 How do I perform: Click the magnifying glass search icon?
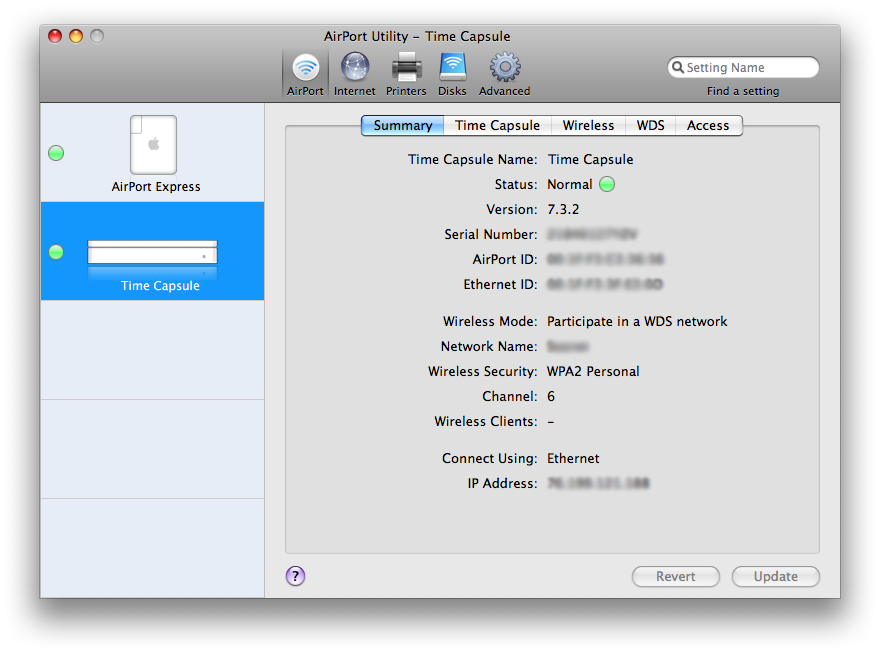[678, 67]
